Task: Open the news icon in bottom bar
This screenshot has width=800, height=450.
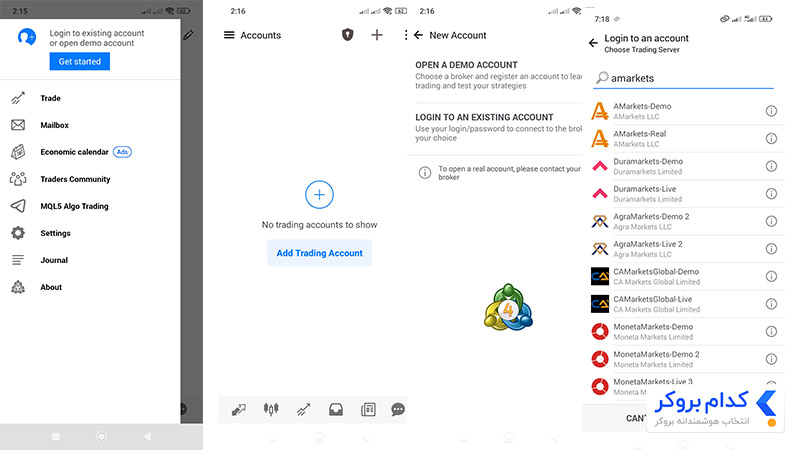Action: tap(368, 409)
